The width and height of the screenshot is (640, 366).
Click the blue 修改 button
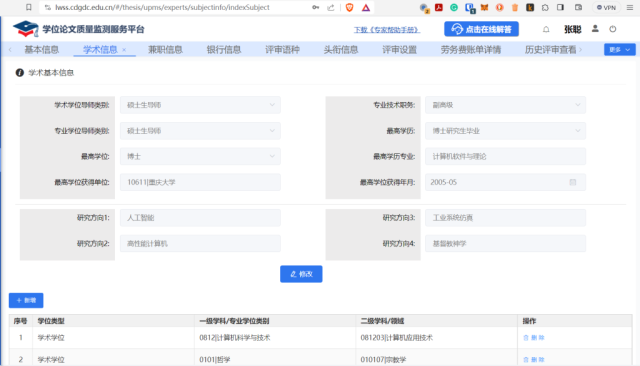point(301,274)
